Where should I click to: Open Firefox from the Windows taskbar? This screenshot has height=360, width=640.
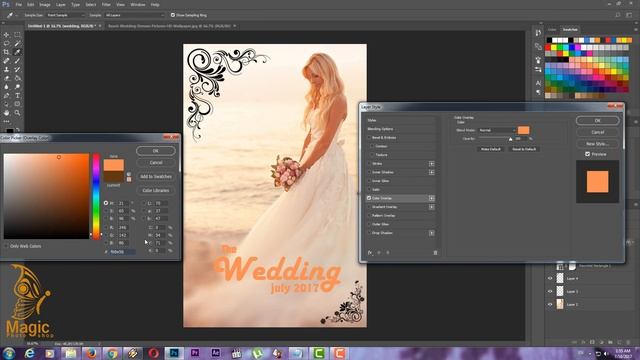(x=91, y=353)
